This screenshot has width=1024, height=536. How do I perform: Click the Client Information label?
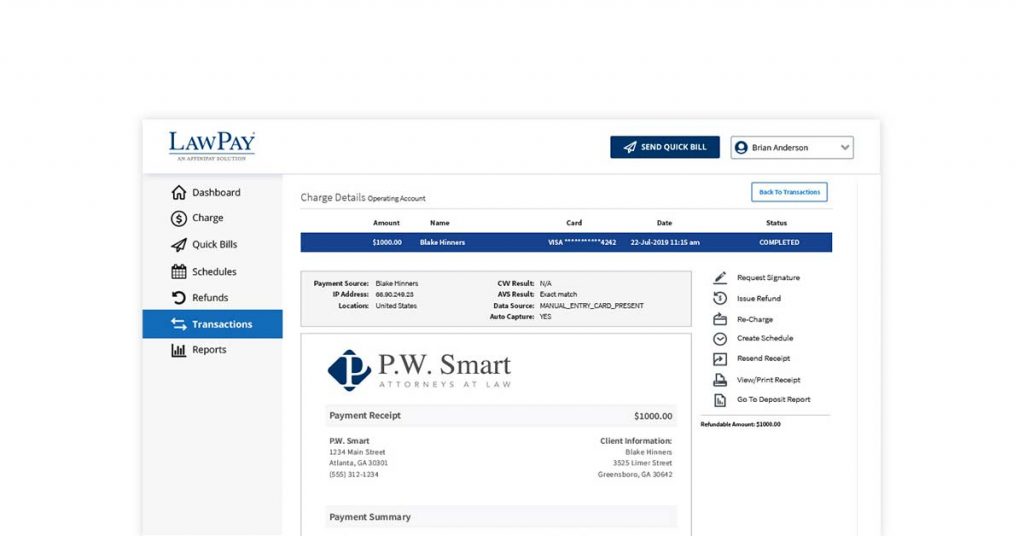tap(636, 441)
